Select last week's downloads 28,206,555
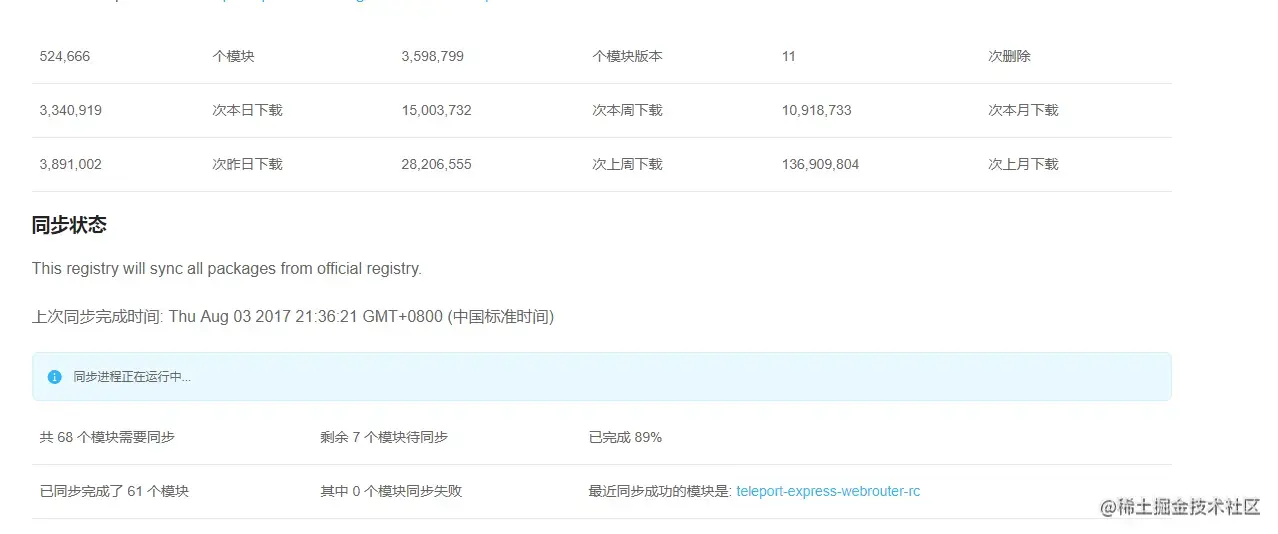The height and width of the screenshot is (534, 1278). point(437,164)
